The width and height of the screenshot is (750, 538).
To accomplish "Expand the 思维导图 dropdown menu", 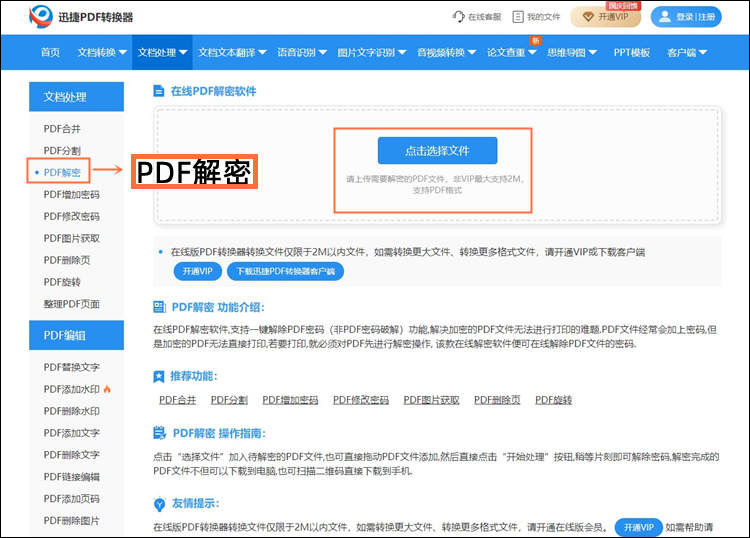I will pos(592,53).
